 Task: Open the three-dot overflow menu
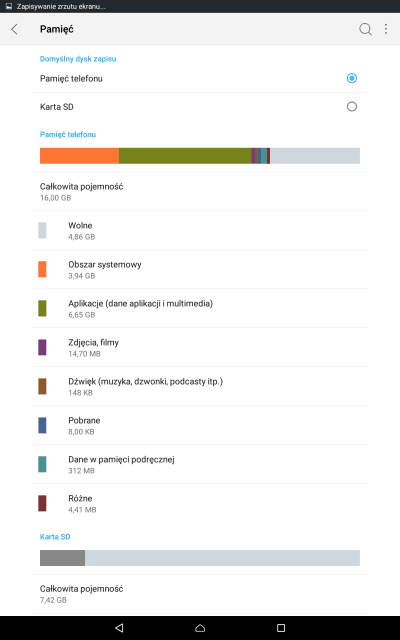point(386,29)
